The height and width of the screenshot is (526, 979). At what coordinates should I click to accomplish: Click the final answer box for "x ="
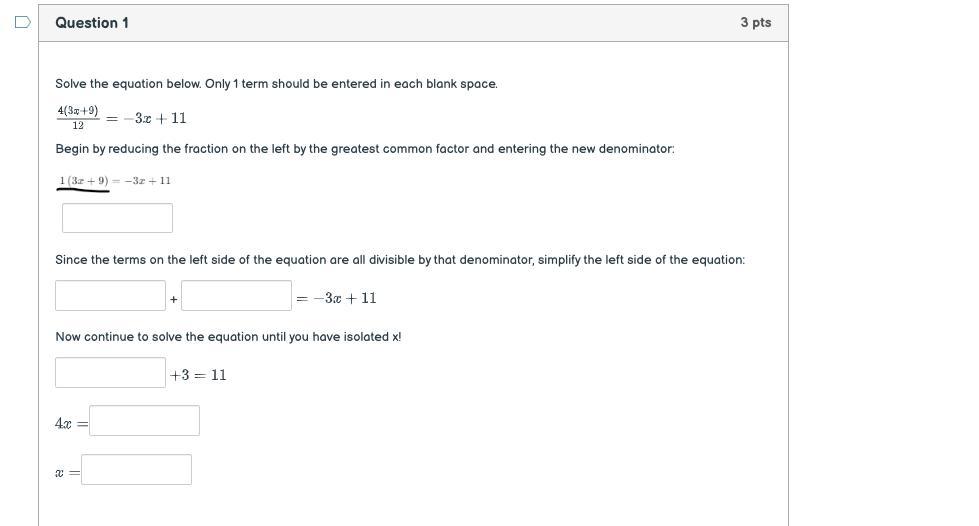point(136,470)
